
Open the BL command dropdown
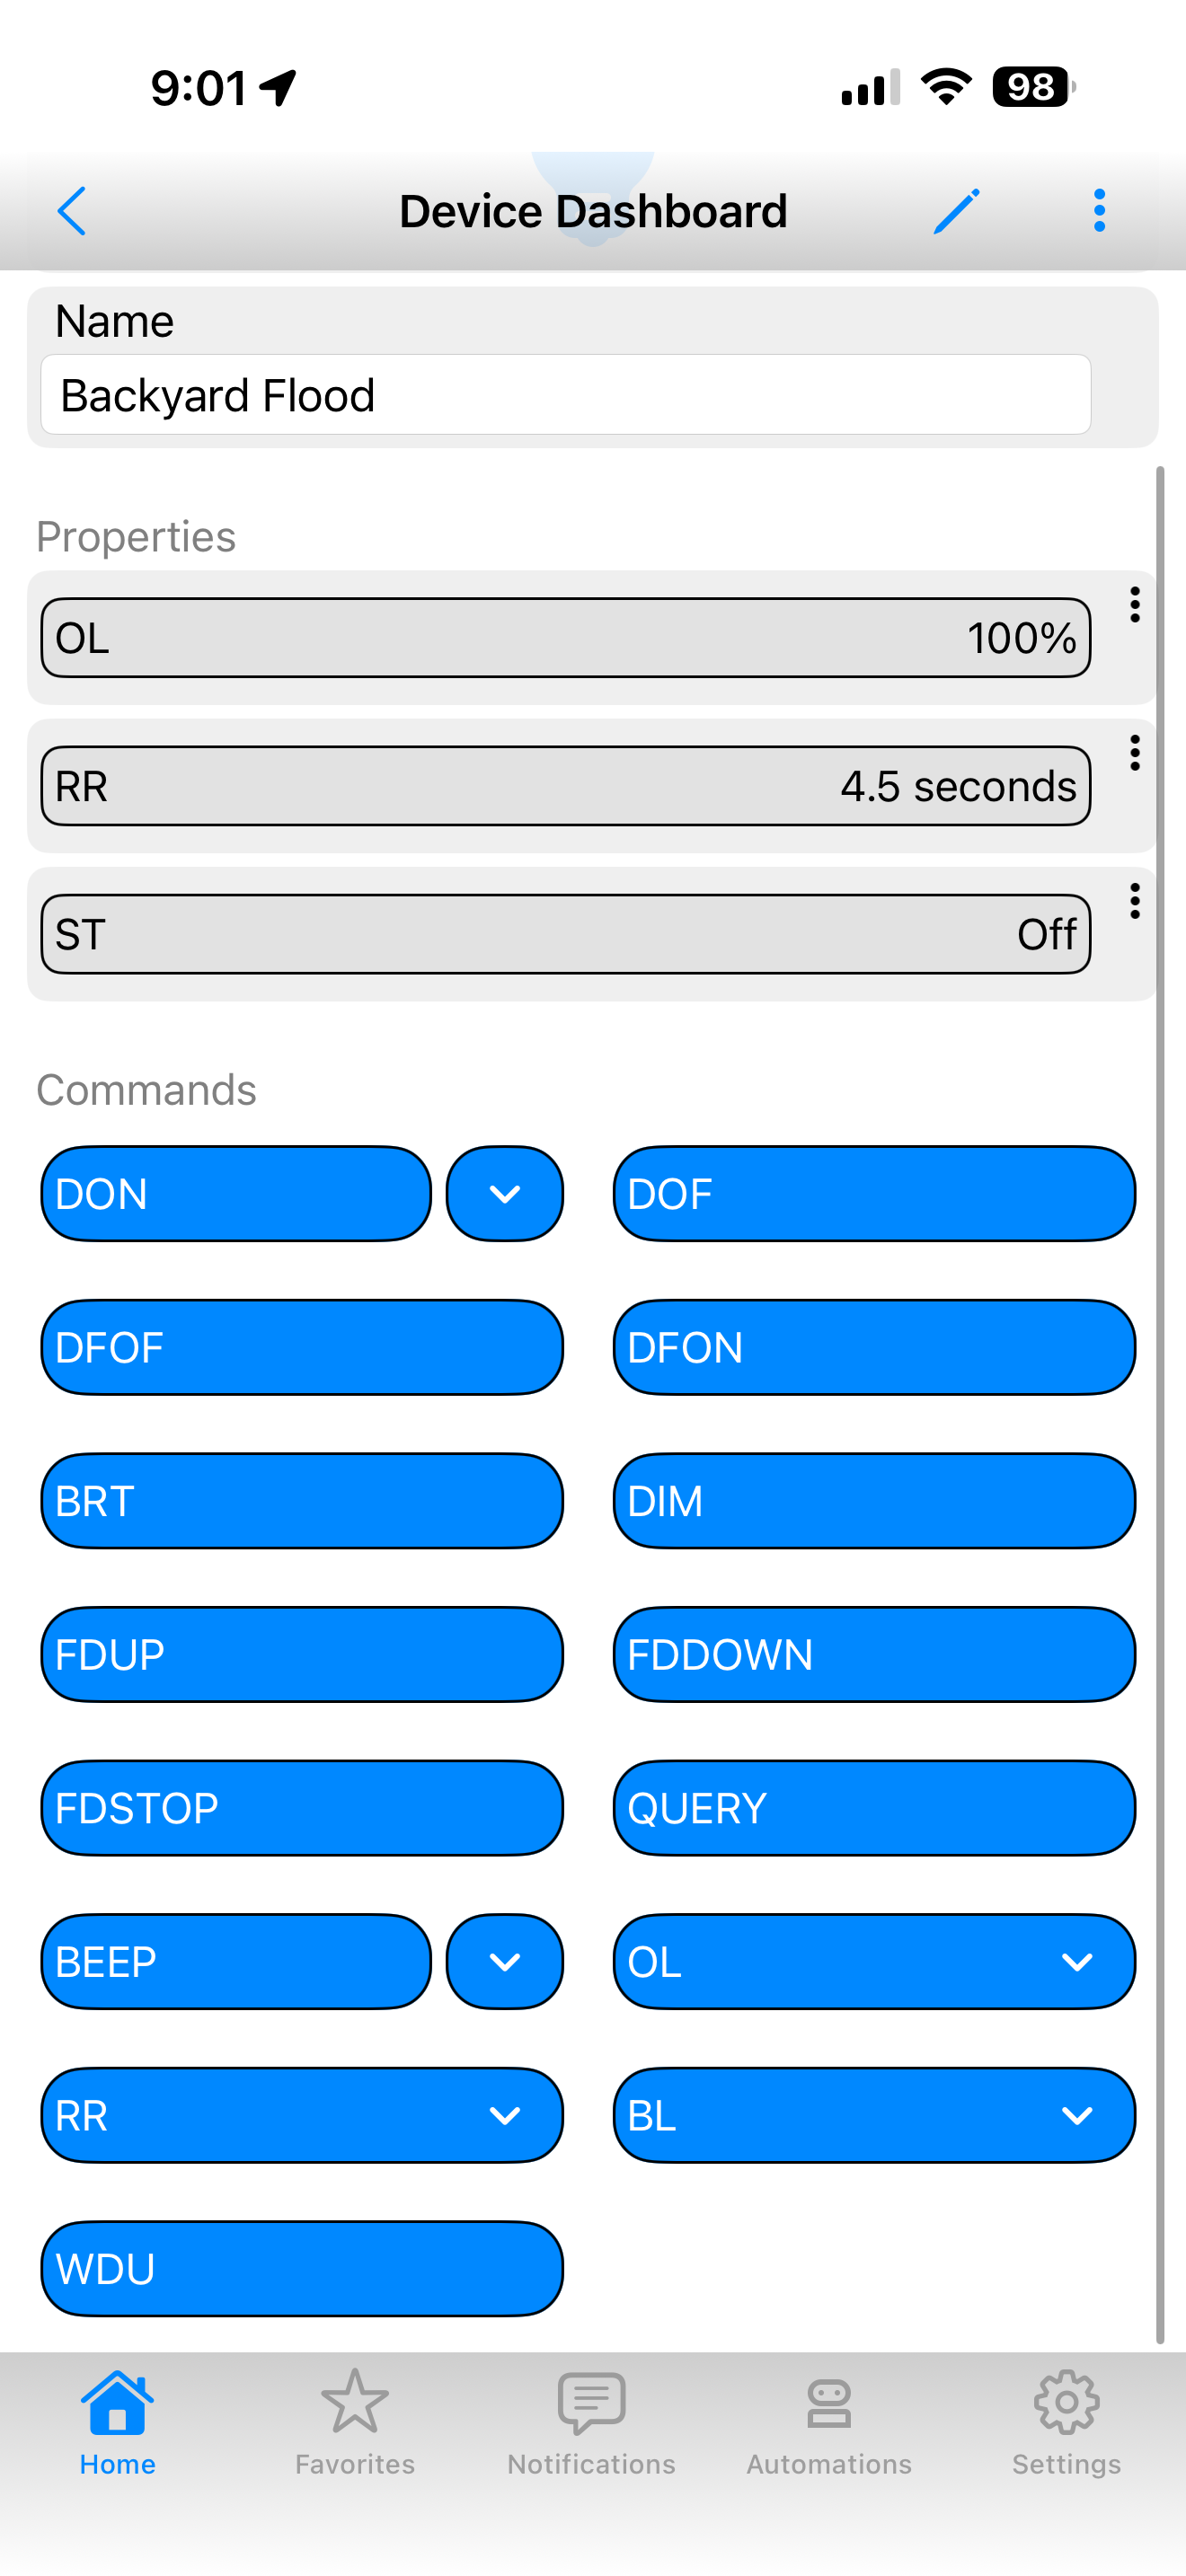coord(874,2115)
